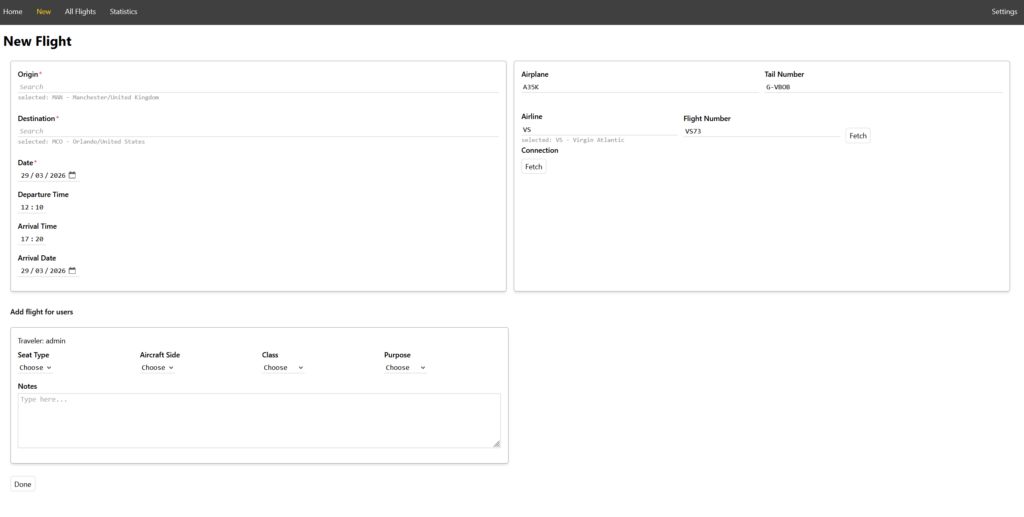
Task: Click the Airplane field containing A35K
Action: pos(640,87)
